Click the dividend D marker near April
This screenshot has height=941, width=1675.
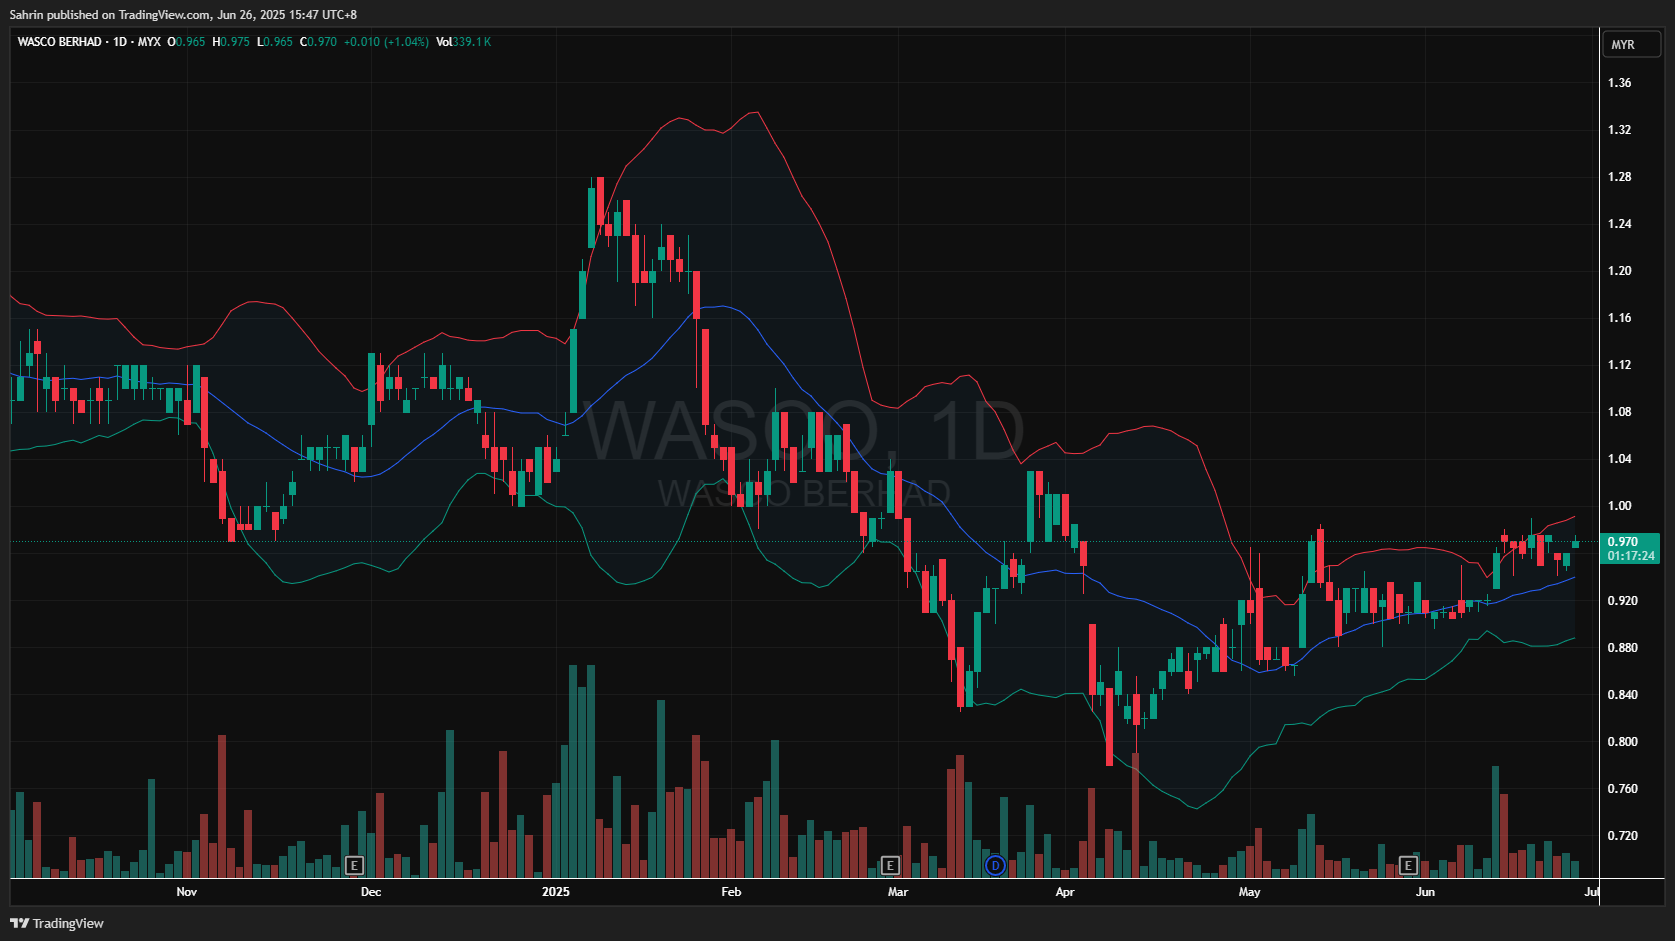pyautogui.click(x=995, y=865)
